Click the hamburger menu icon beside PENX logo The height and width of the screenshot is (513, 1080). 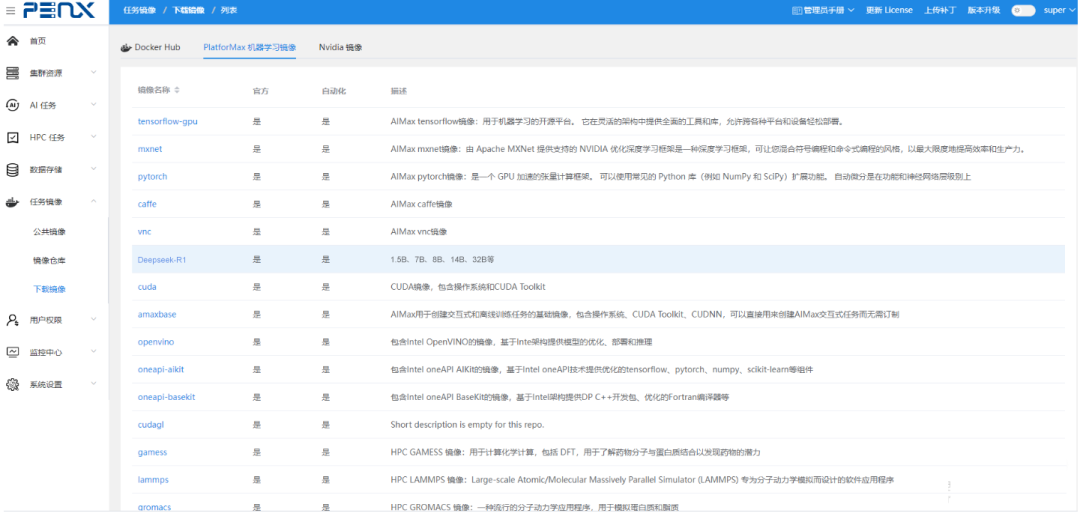tap(10, 11)
